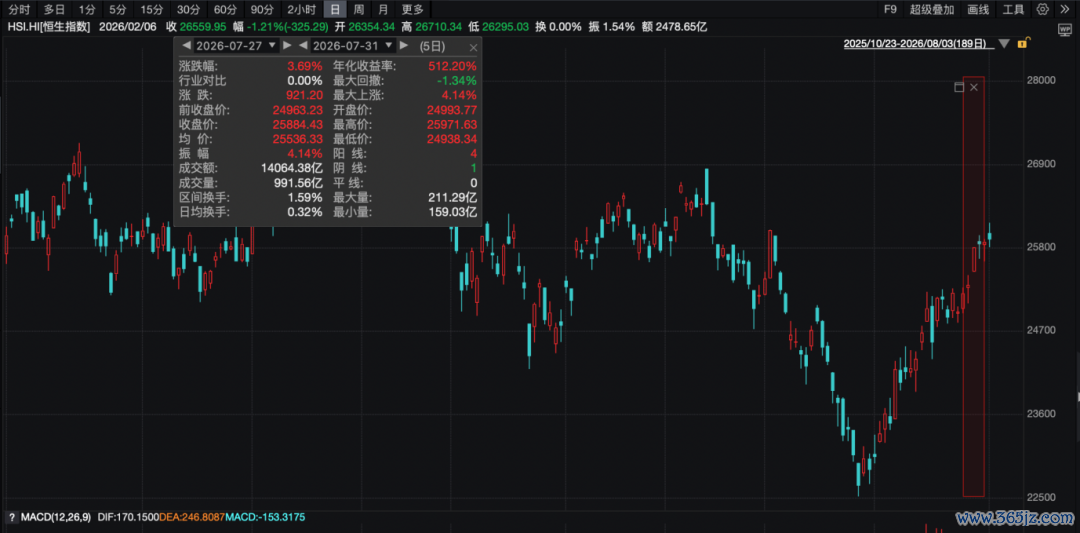The image size is (1080, 533).
Task: Click the (5日) day count label
Action: (433, 46)
